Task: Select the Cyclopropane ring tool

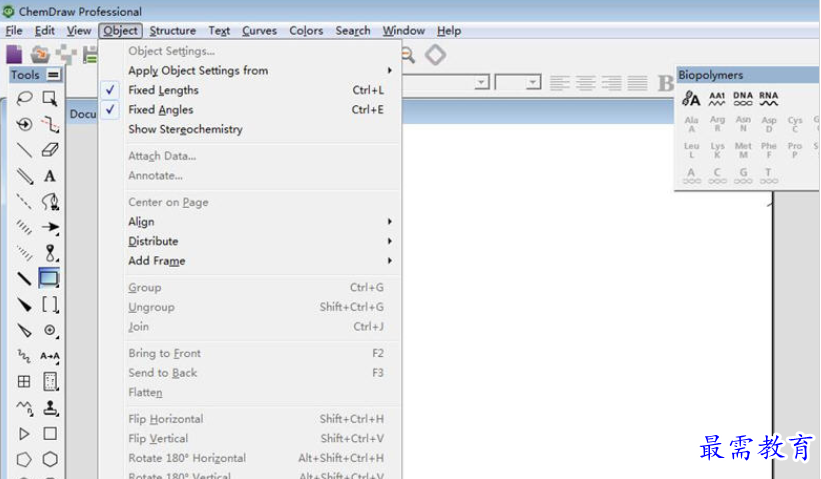Action: (x=24, y=433)
